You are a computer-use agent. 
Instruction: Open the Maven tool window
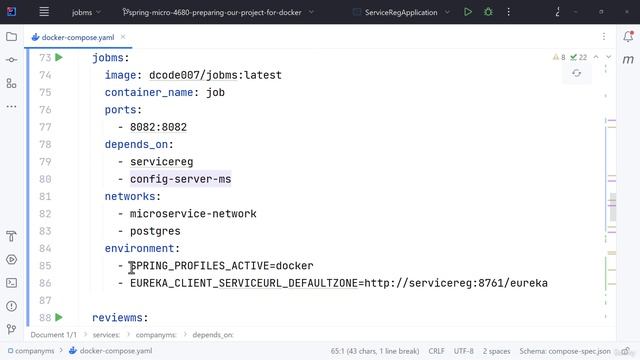[x=628, y=60]
